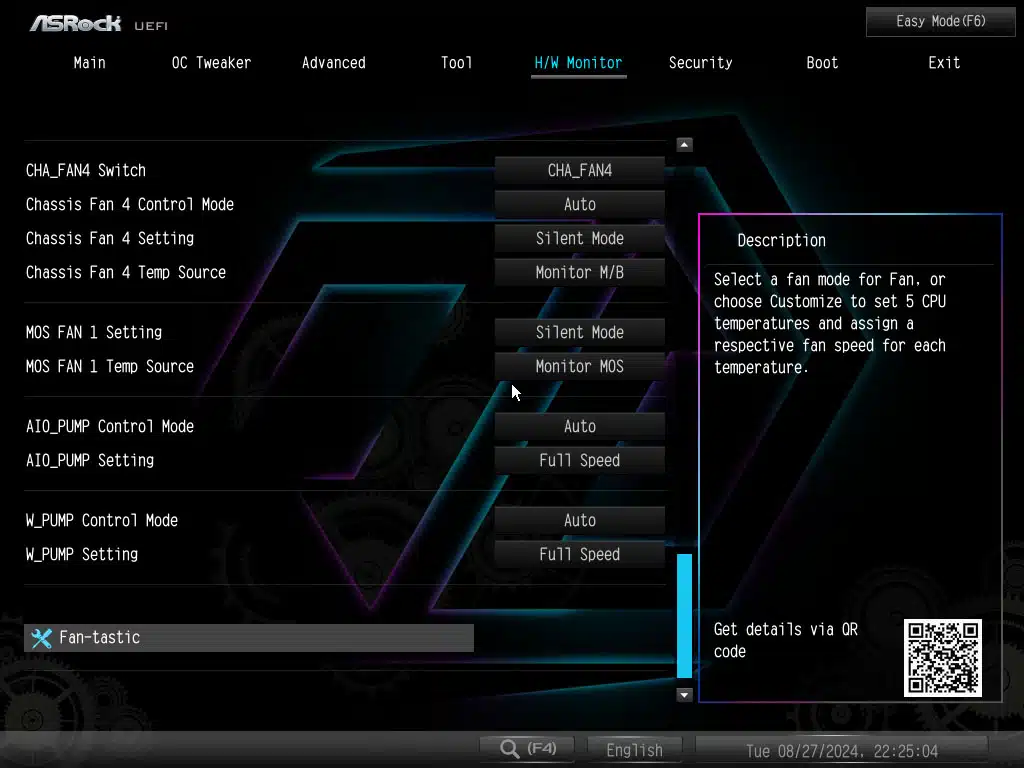Click the blue scrollbar thumb
Viewport: 1024px width, 768px height.
684,615
